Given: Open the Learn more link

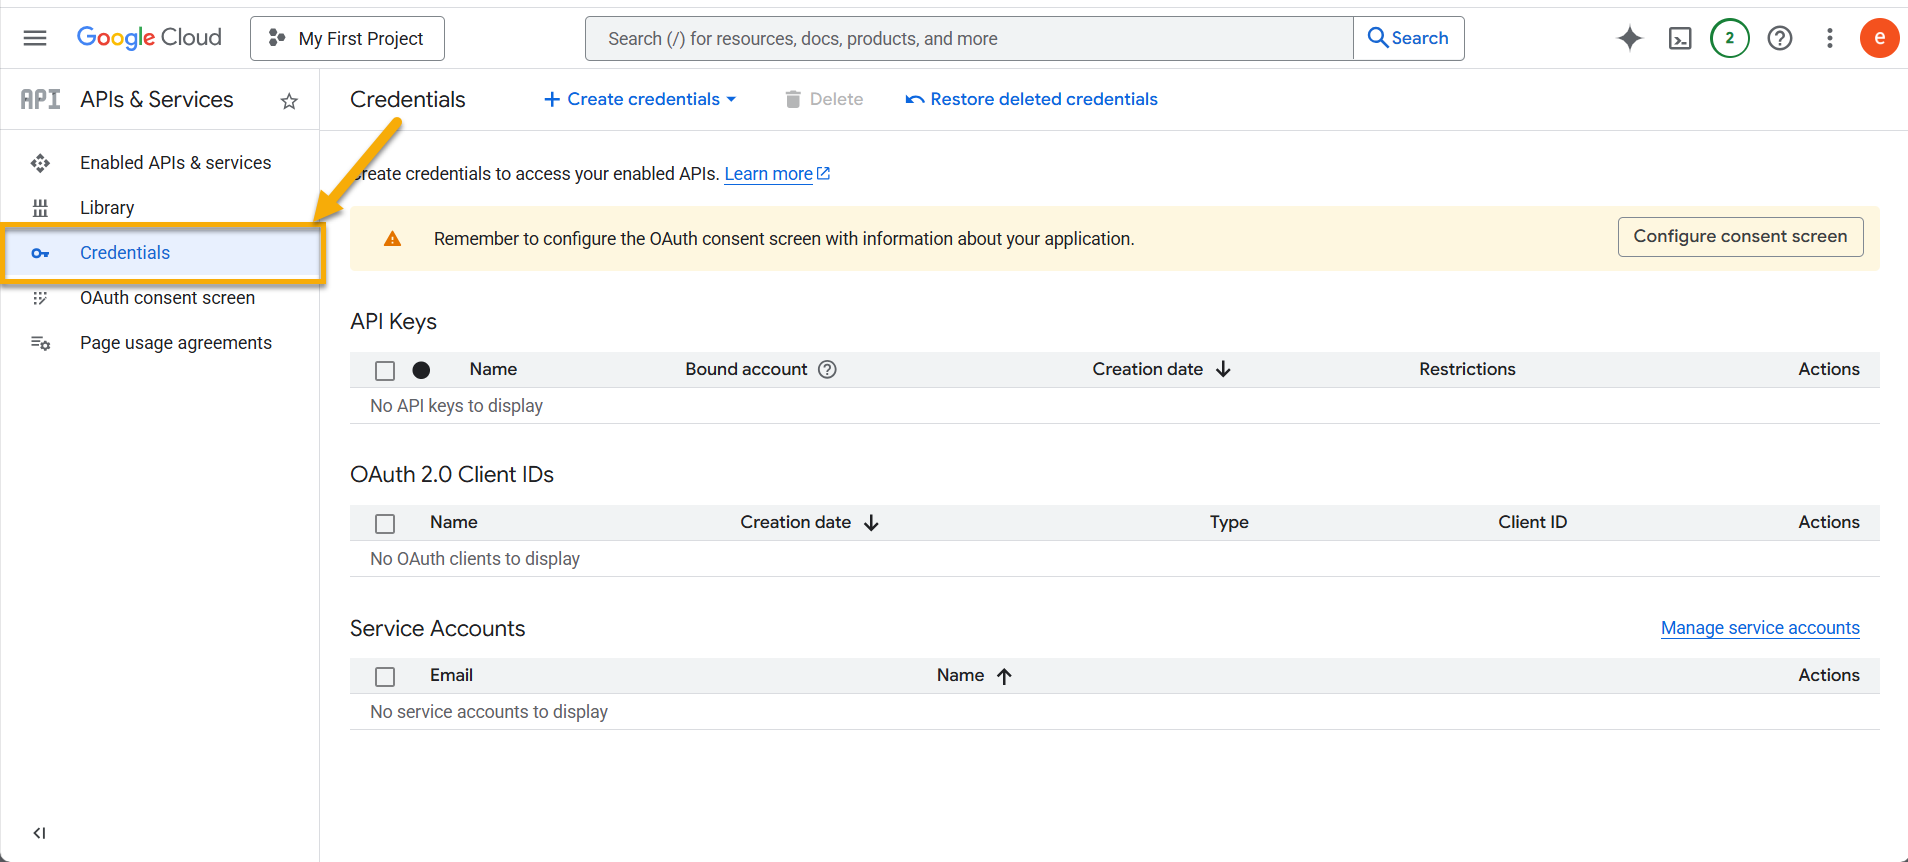Looking at the screenshot, I should (x=777, y=174).
